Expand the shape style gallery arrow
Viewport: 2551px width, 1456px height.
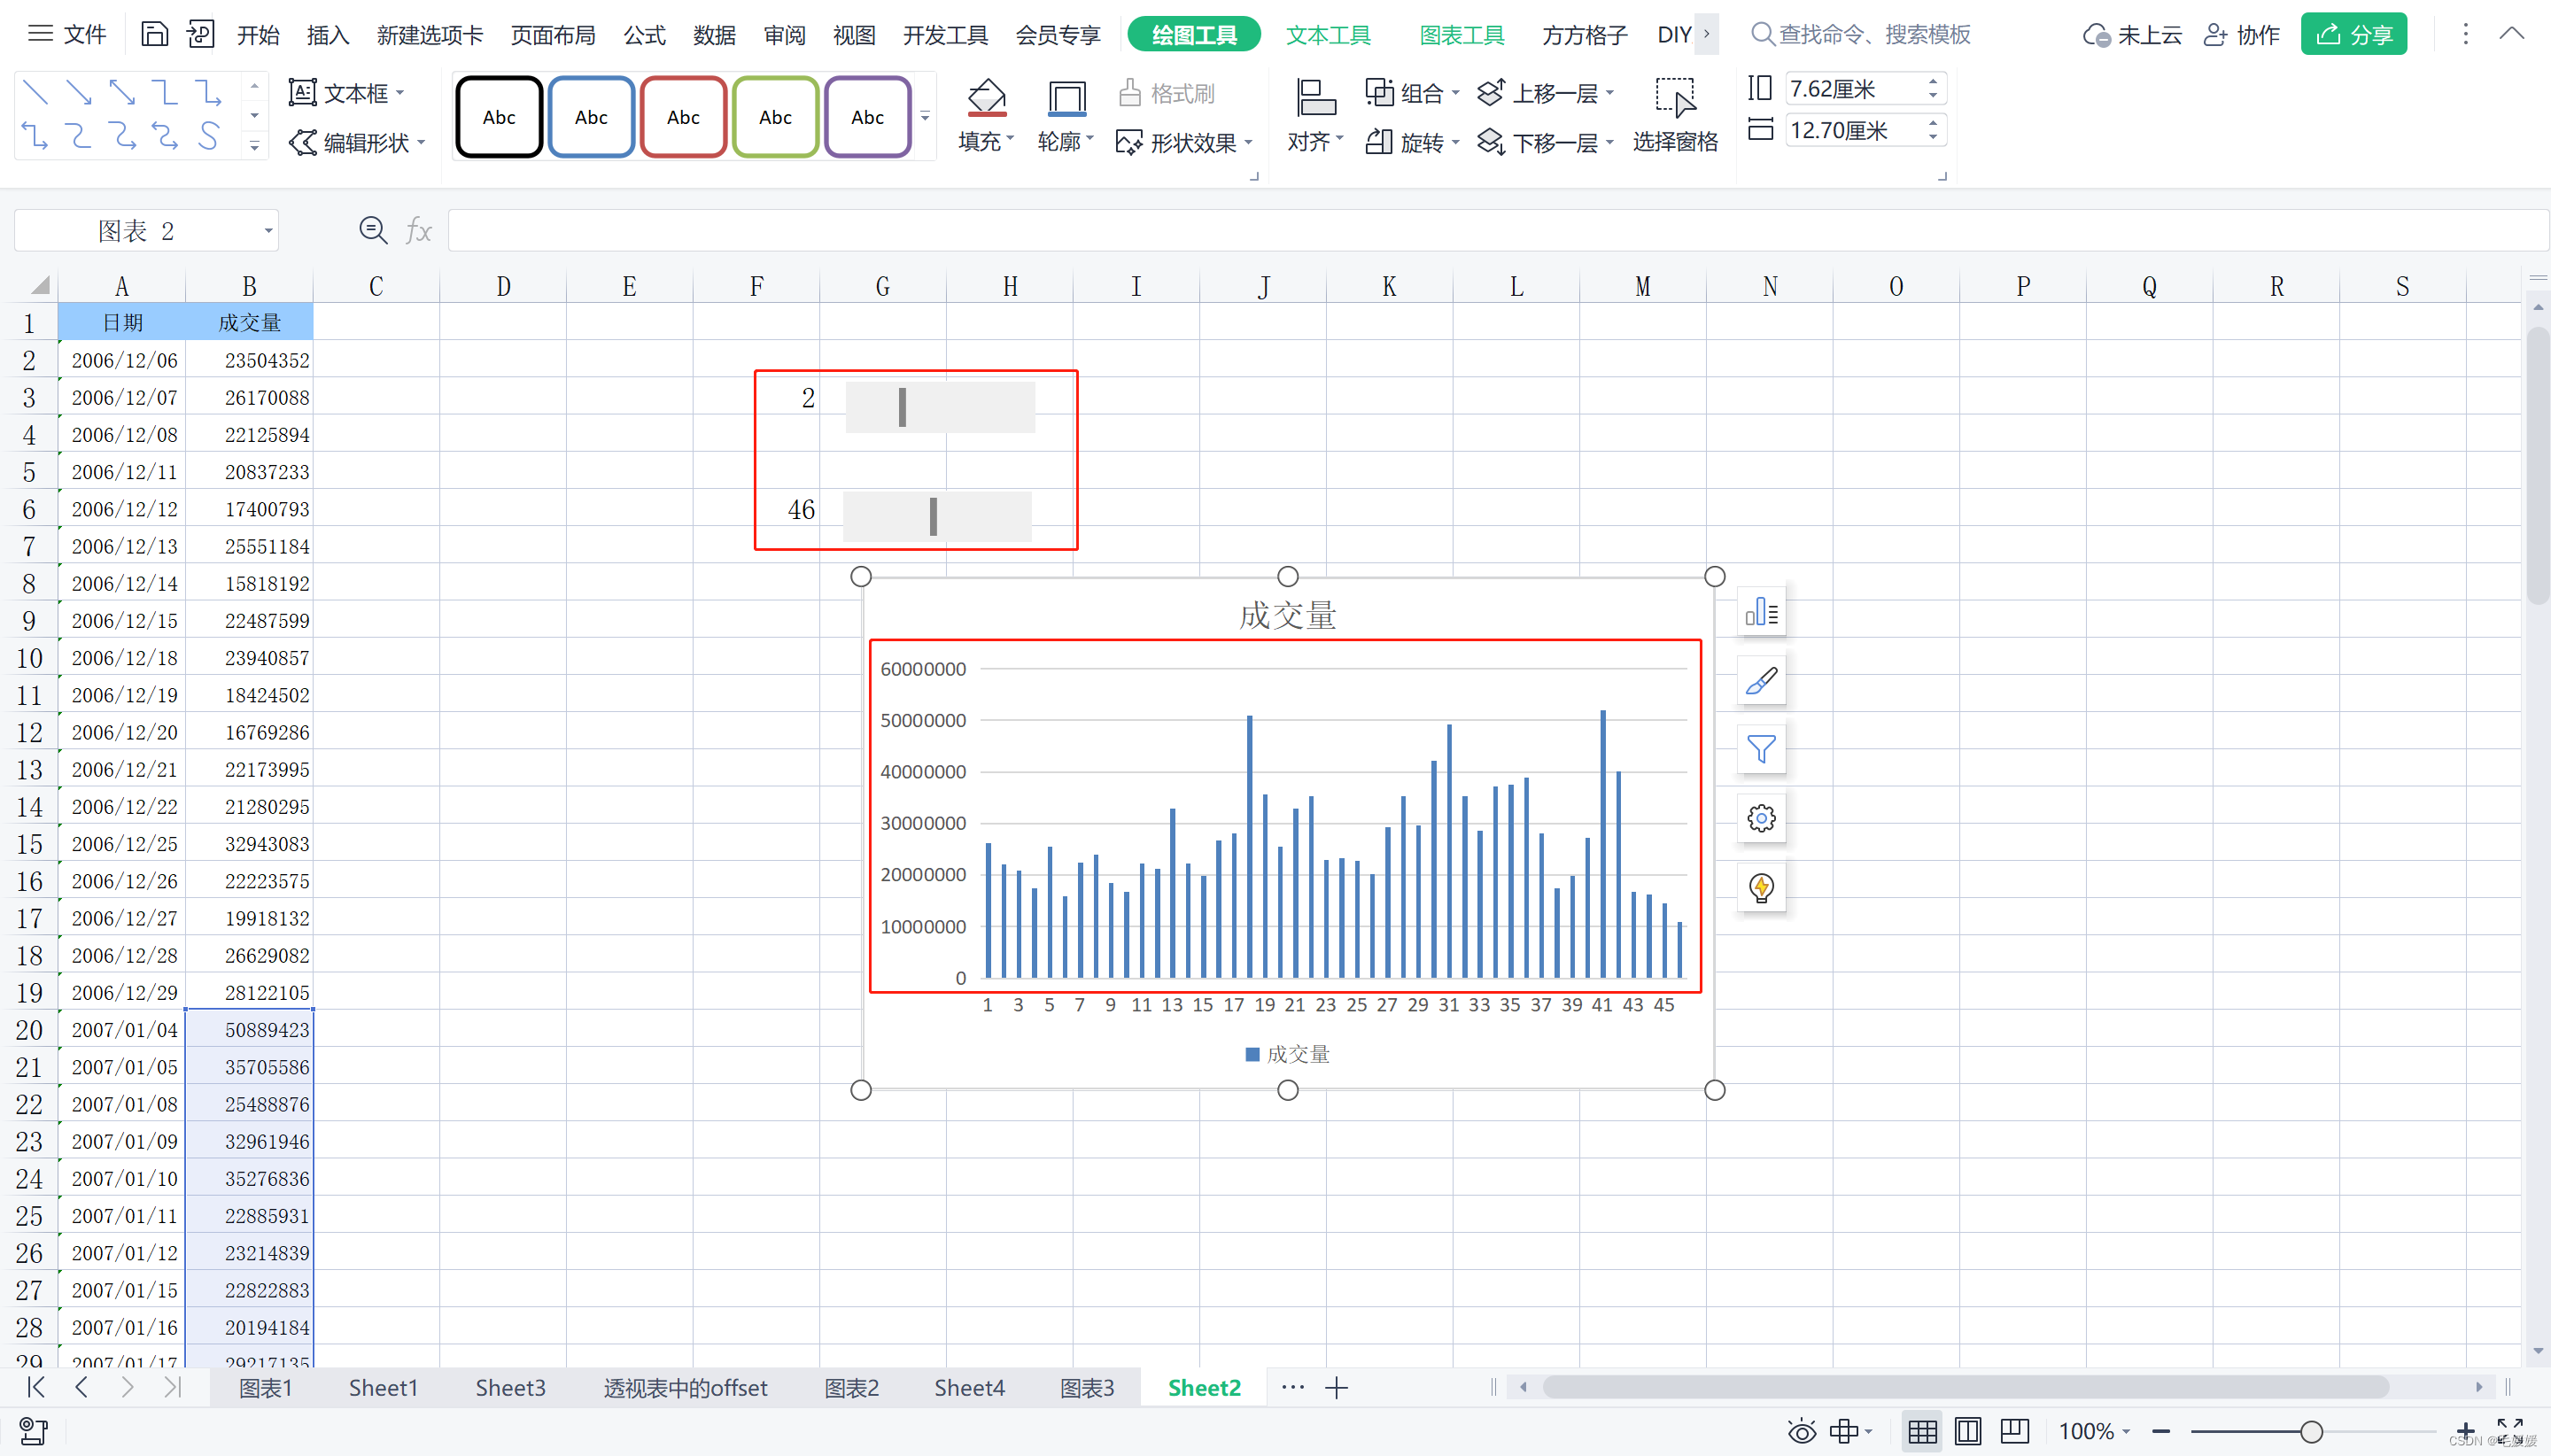click(x=925, y=117)
